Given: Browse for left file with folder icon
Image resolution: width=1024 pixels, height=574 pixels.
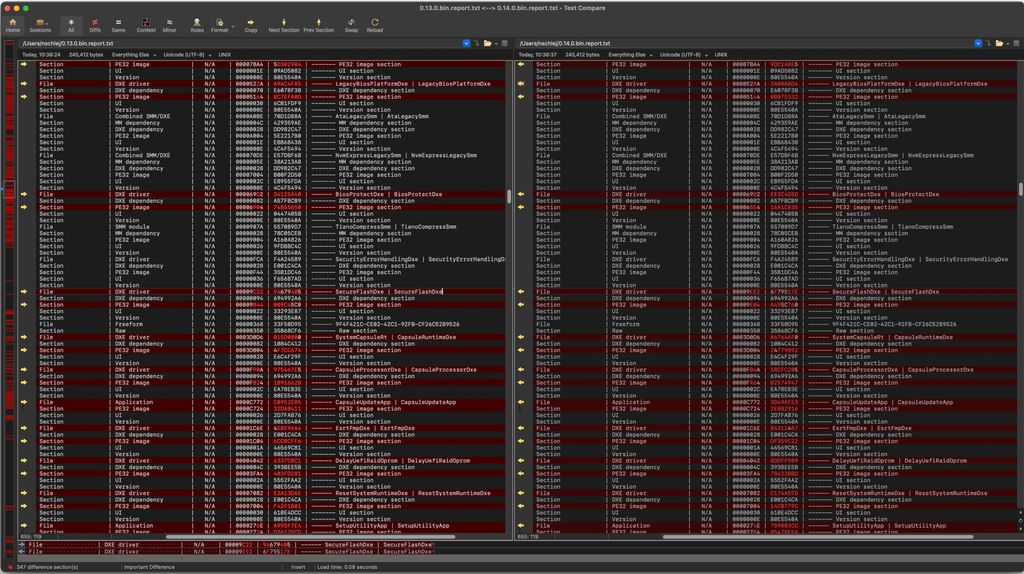Looking at the screenshot, I should click(x=487, y=43).
